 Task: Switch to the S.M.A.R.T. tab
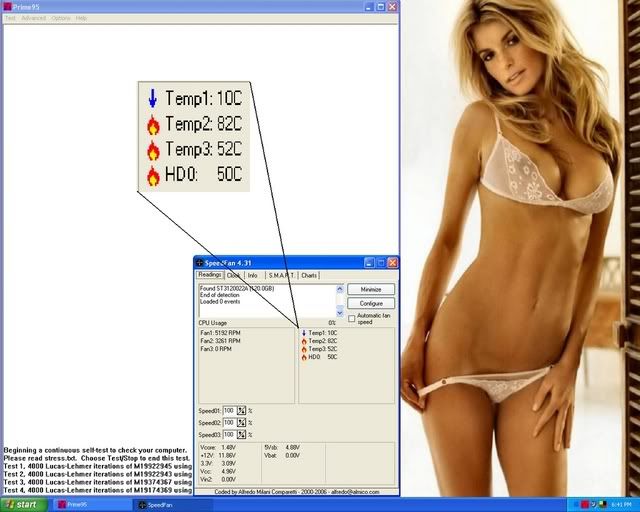(x=279, y=275)
